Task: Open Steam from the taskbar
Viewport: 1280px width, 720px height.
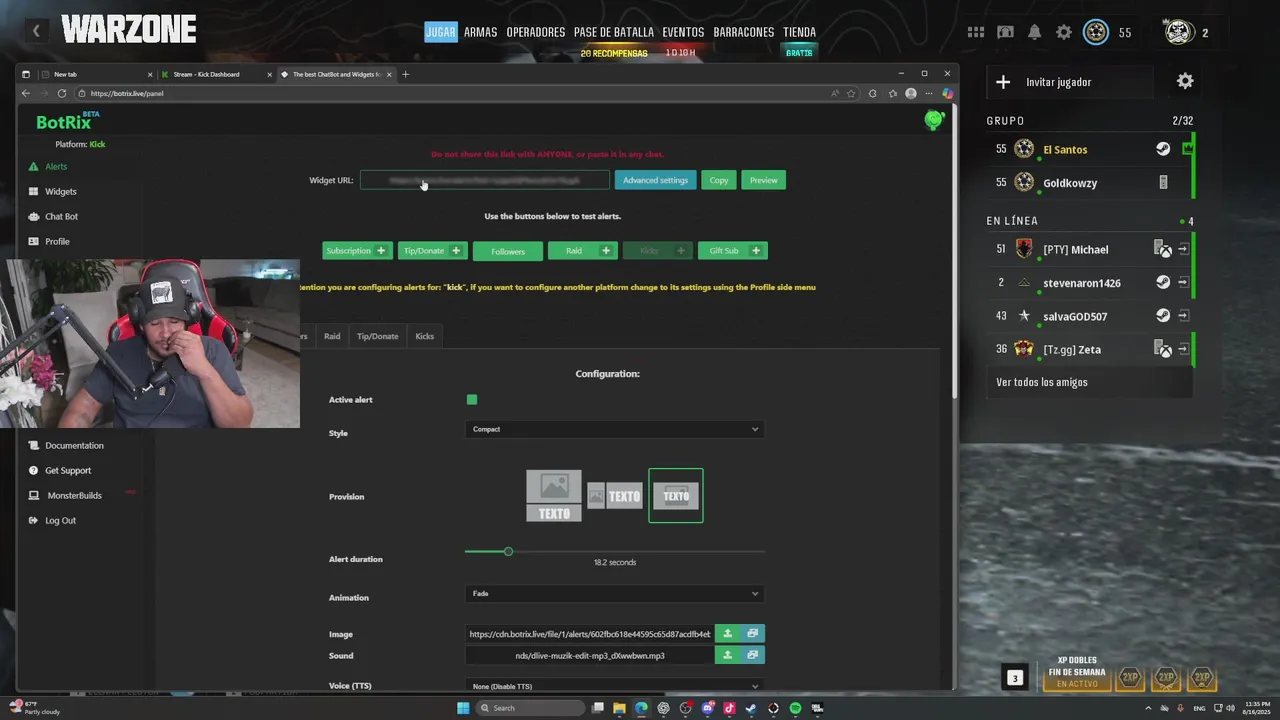Action: click(x=751, y=708)
